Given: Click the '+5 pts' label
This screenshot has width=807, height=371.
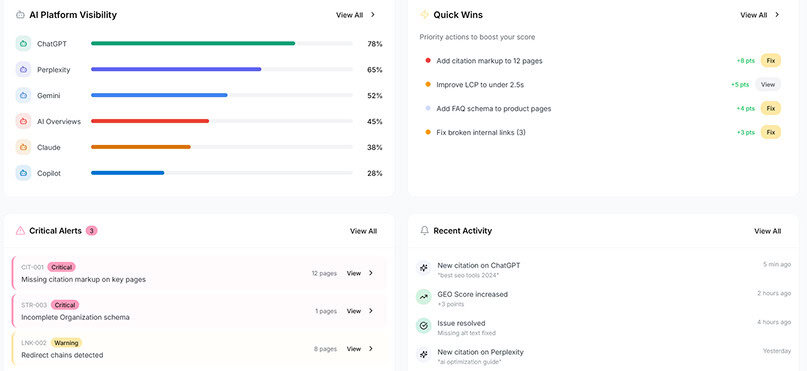Looking at the screenshot, I should coord(740,84).
